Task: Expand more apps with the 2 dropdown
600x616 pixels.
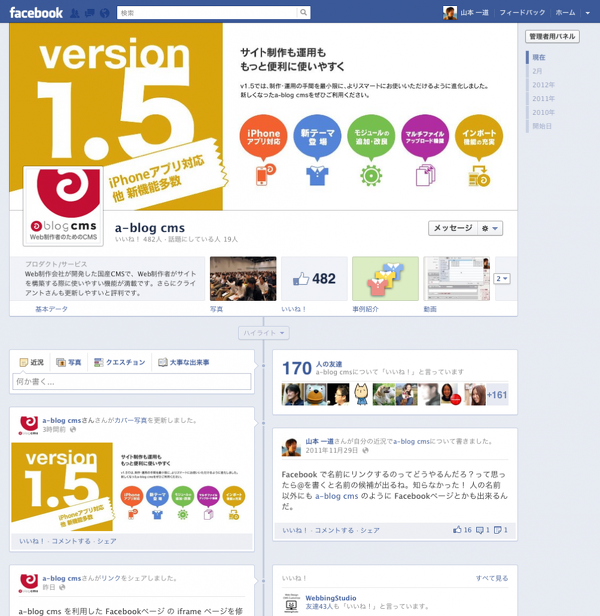Action: 502,279
